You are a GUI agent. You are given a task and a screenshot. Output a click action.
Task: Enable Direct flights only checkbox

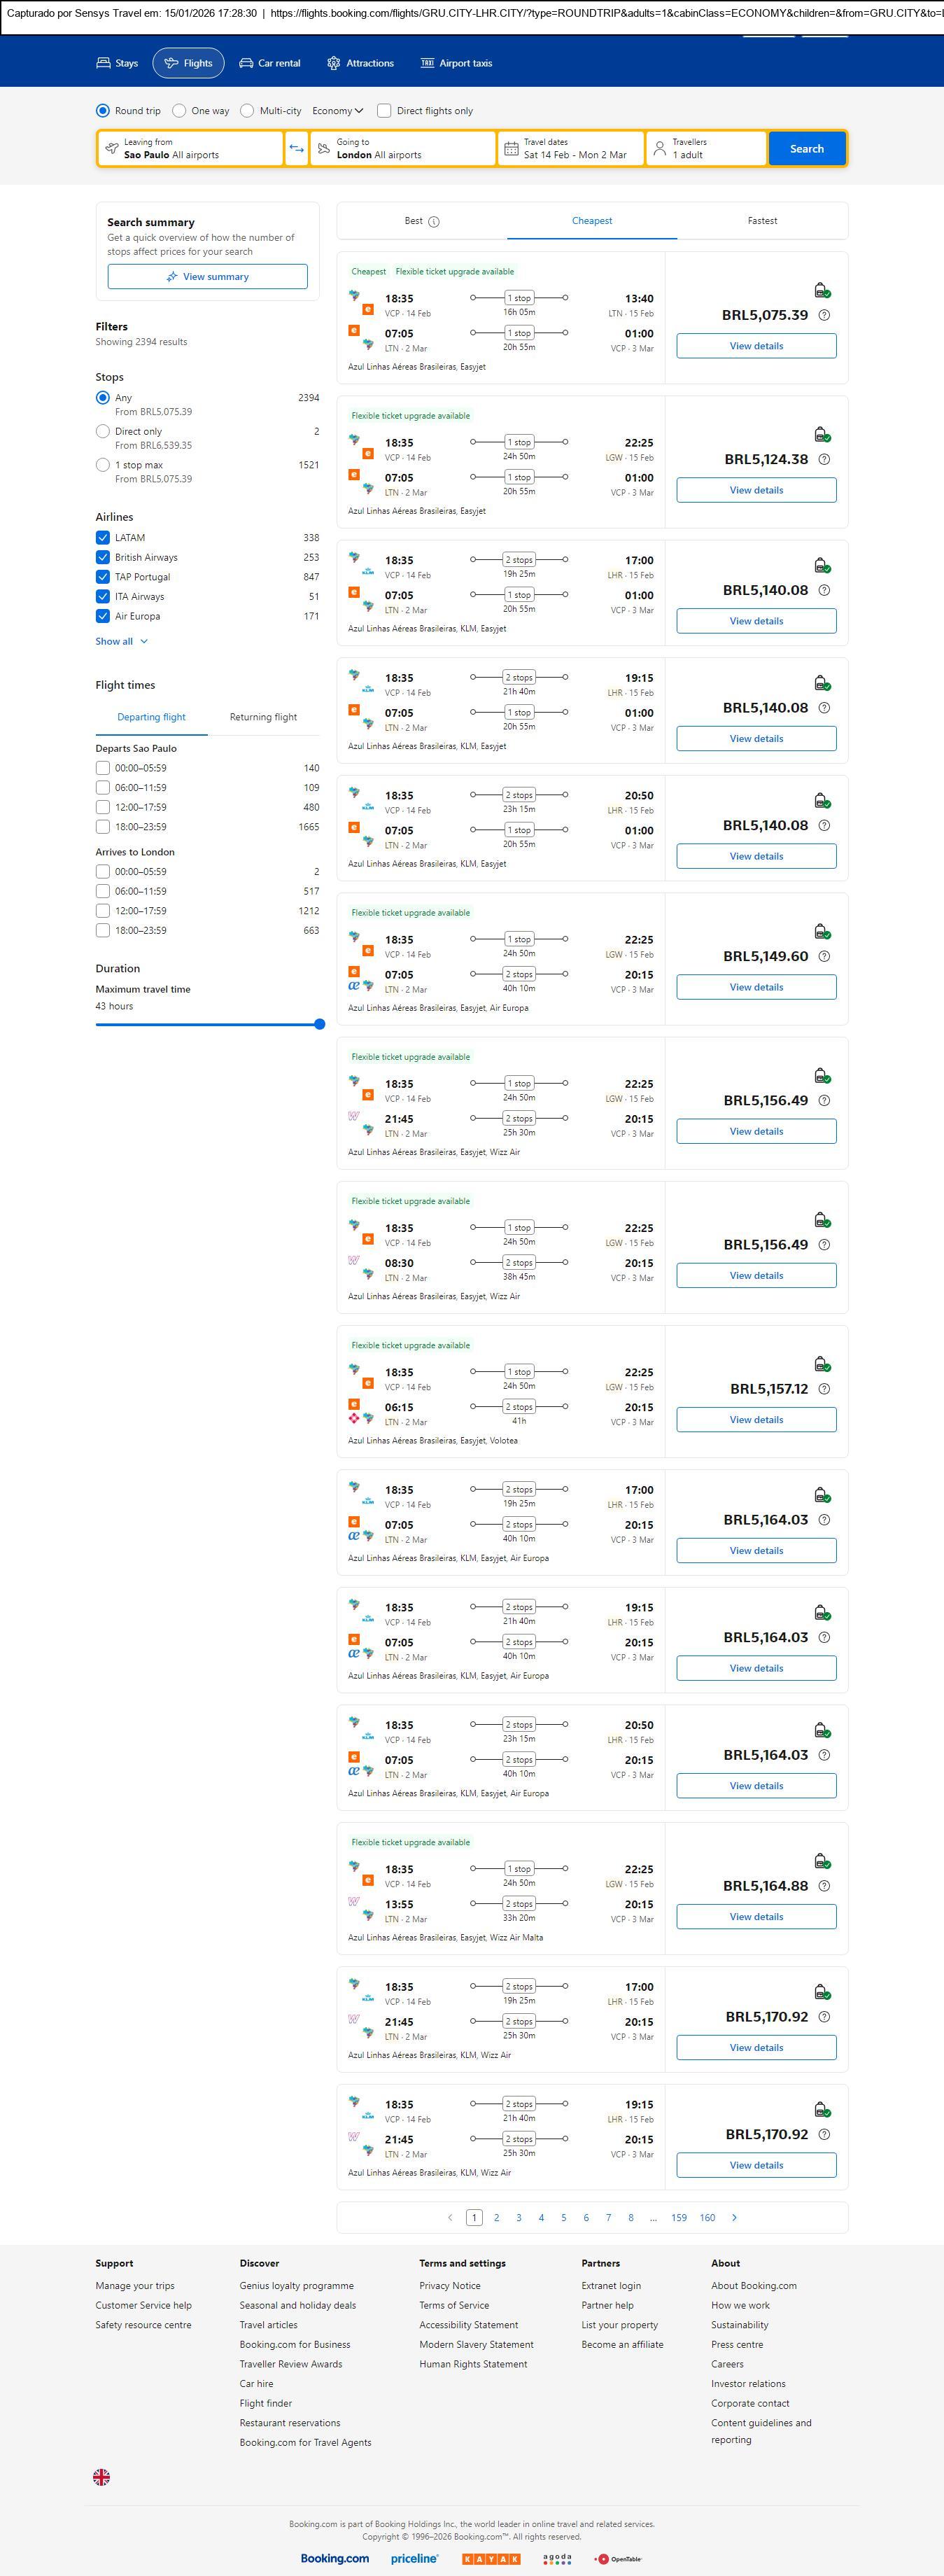[x=384, y=111]
